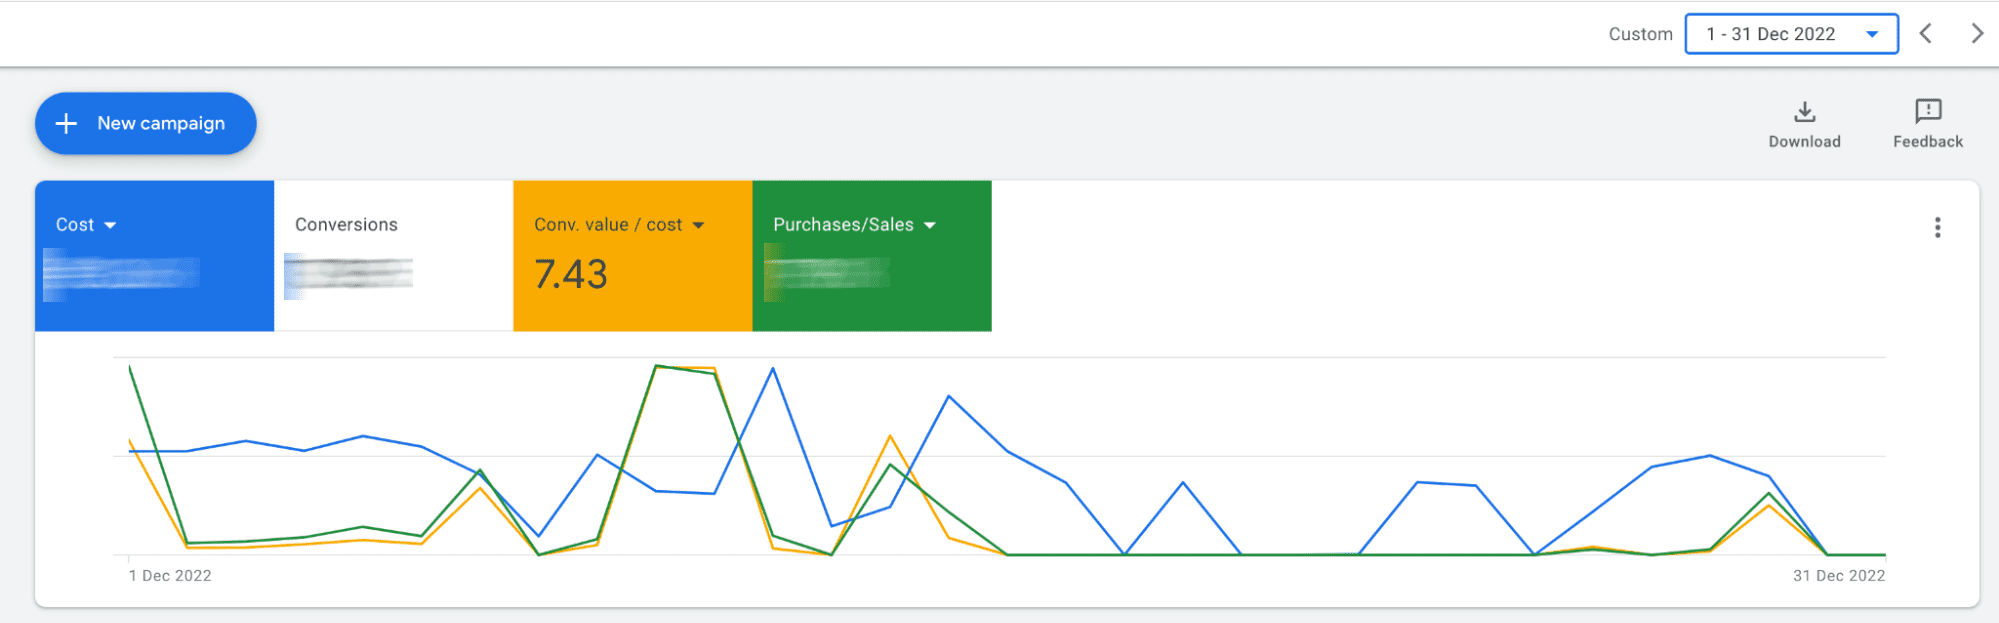The width and height of the screenshot is (1999, 623).
Task: Click the Custom label beside date picker
Action: click(x=1640, y=34)
